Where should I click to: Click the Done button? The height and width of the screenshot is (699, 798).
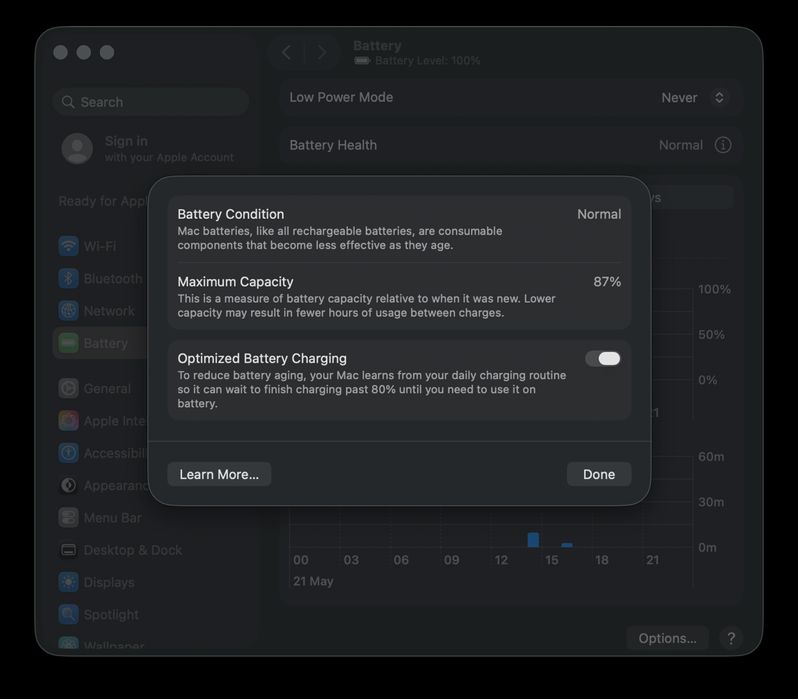click(599, 474)
